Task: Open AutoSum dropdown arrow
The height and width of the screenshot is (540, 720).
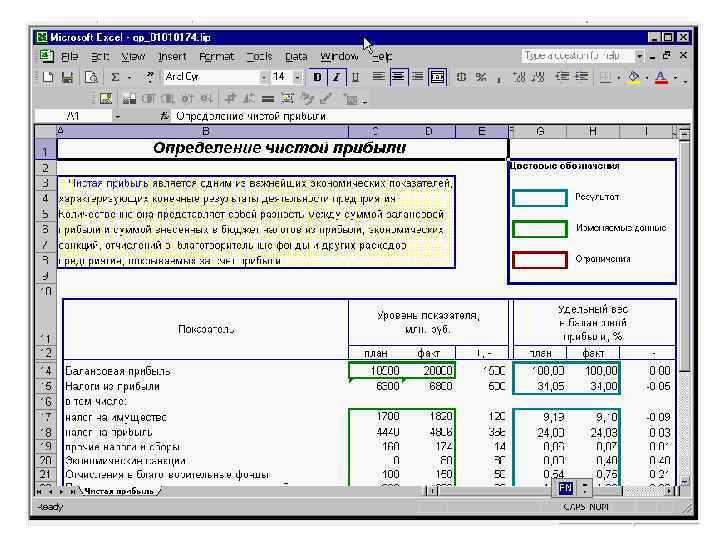Action: (129, 78)
